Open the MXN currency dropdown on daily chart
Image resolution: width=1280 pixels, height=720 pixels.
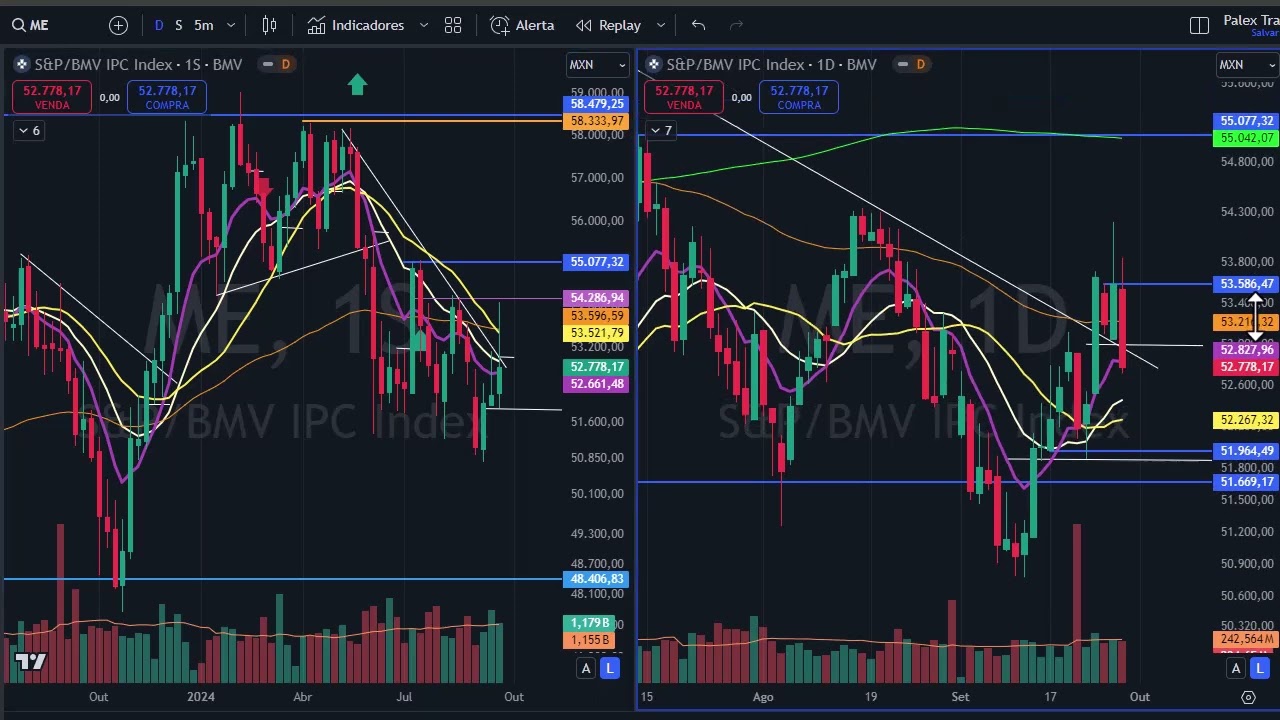1246,65
